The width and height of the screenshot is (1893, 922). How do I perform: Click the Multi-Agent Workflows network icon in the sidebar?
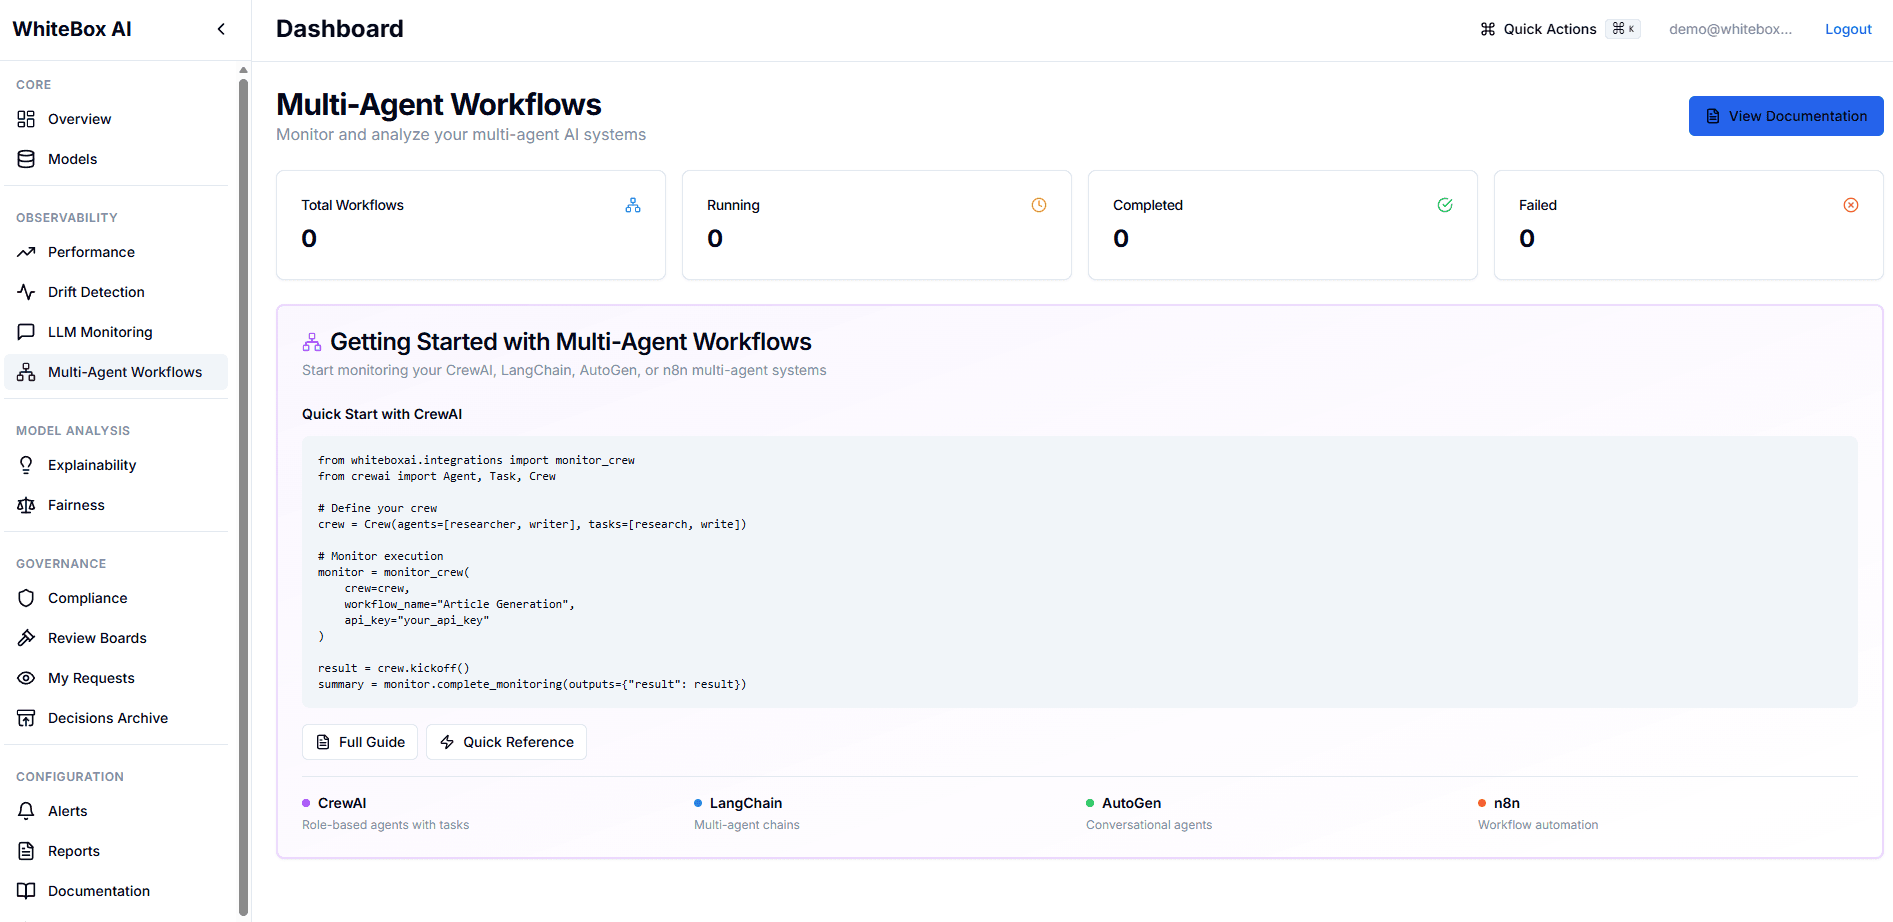[x=26, y=372]
